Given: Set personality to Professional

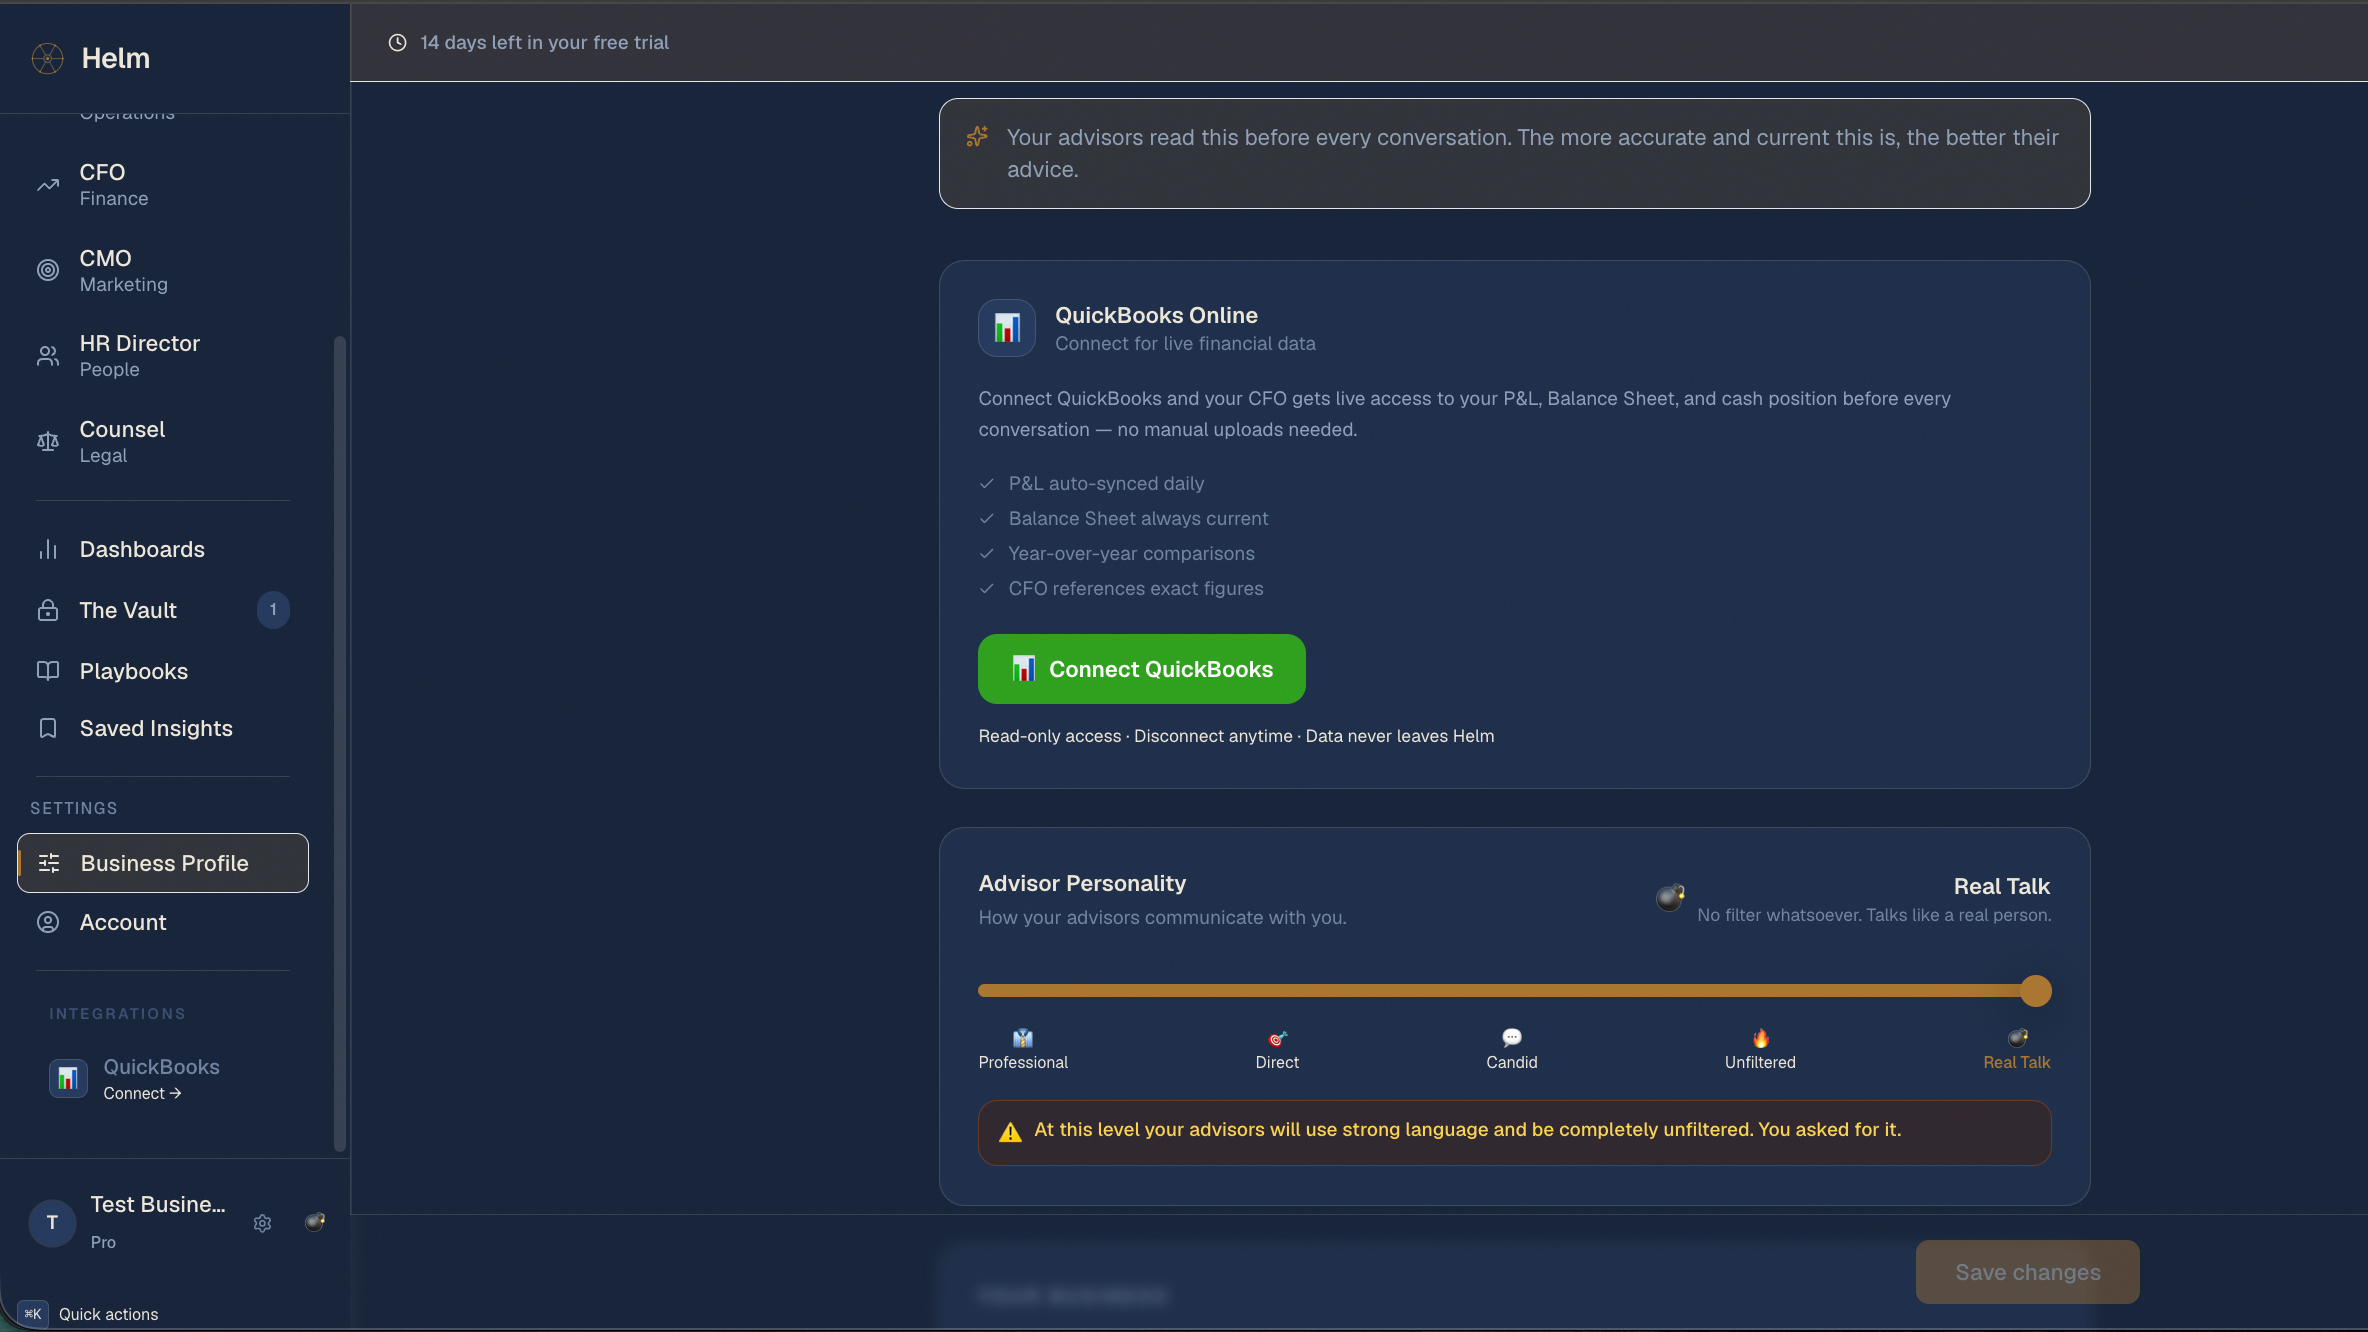Looking at the screenshot, I should [1023, 1050].
